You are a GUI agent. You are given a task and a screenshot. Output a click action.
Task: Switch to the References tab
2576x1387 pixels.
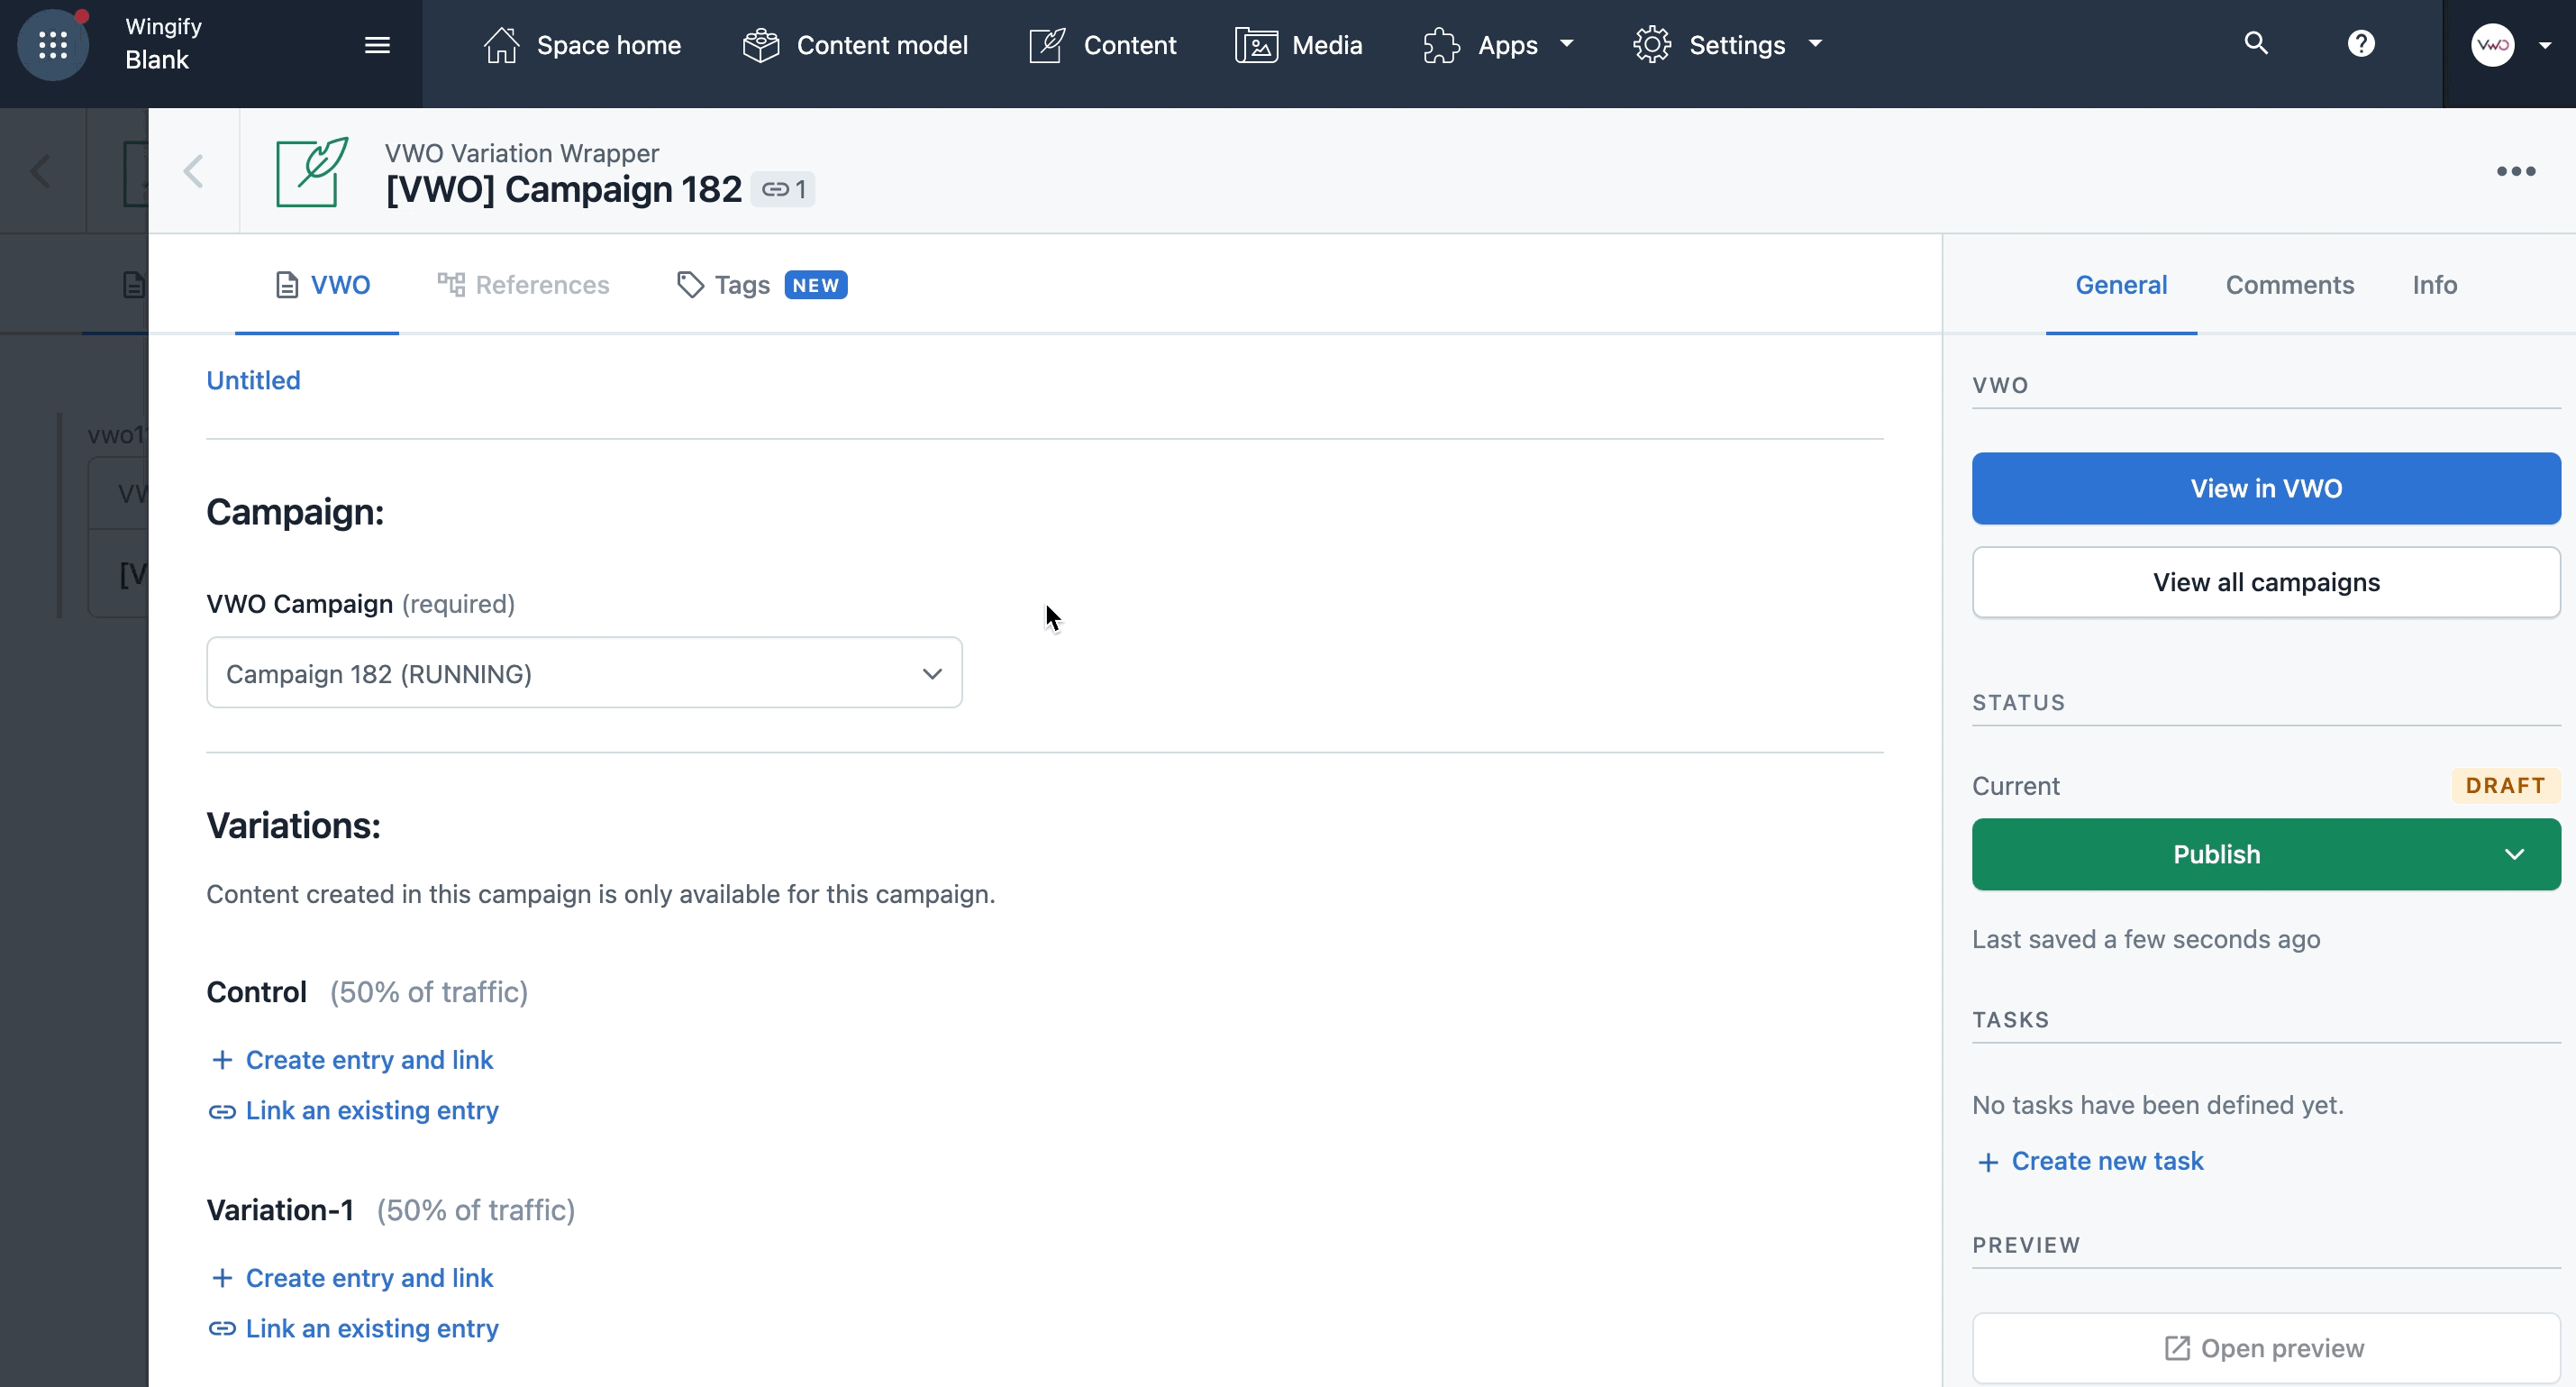pos(523,285)
